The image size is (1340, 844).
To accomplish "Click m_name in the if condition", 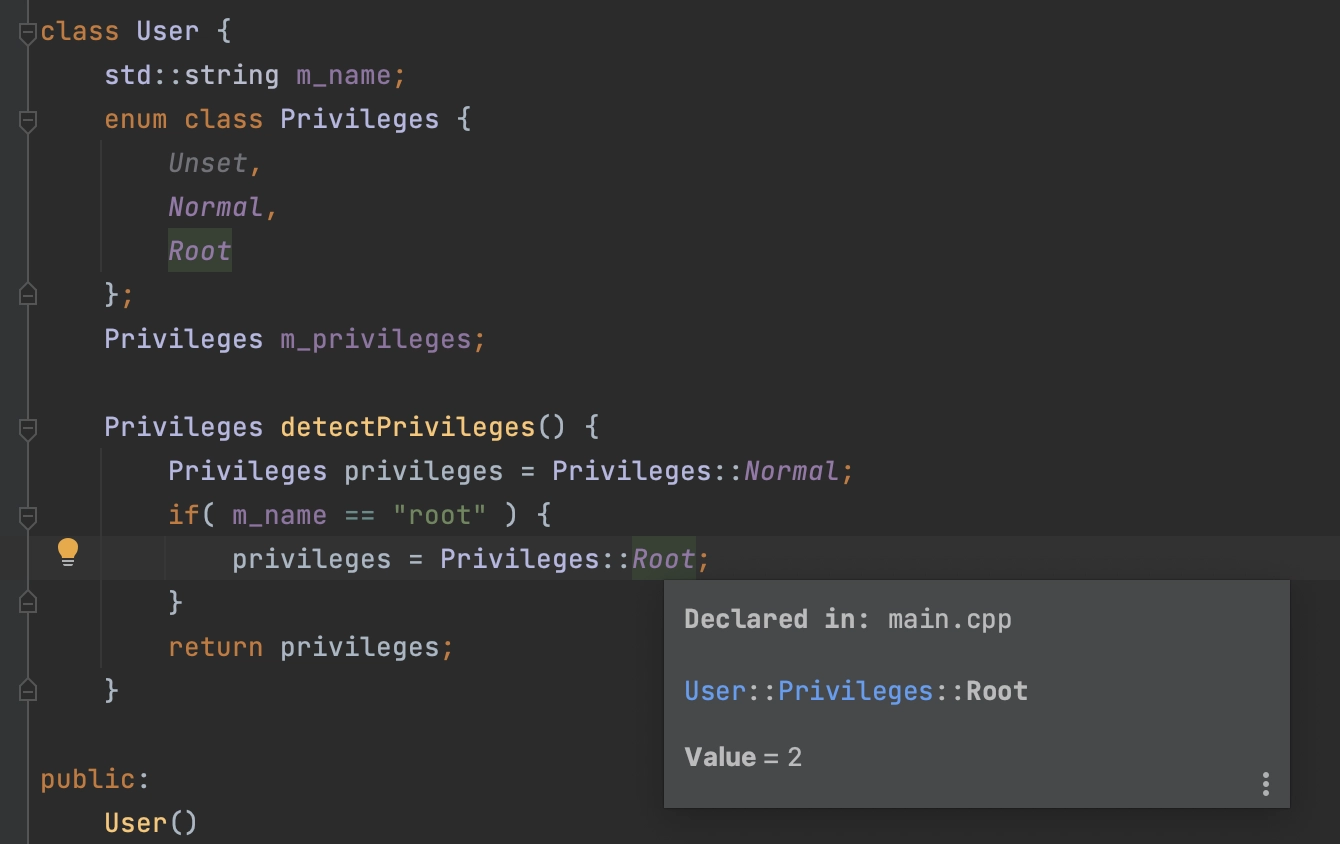I will tap(279, 515).
